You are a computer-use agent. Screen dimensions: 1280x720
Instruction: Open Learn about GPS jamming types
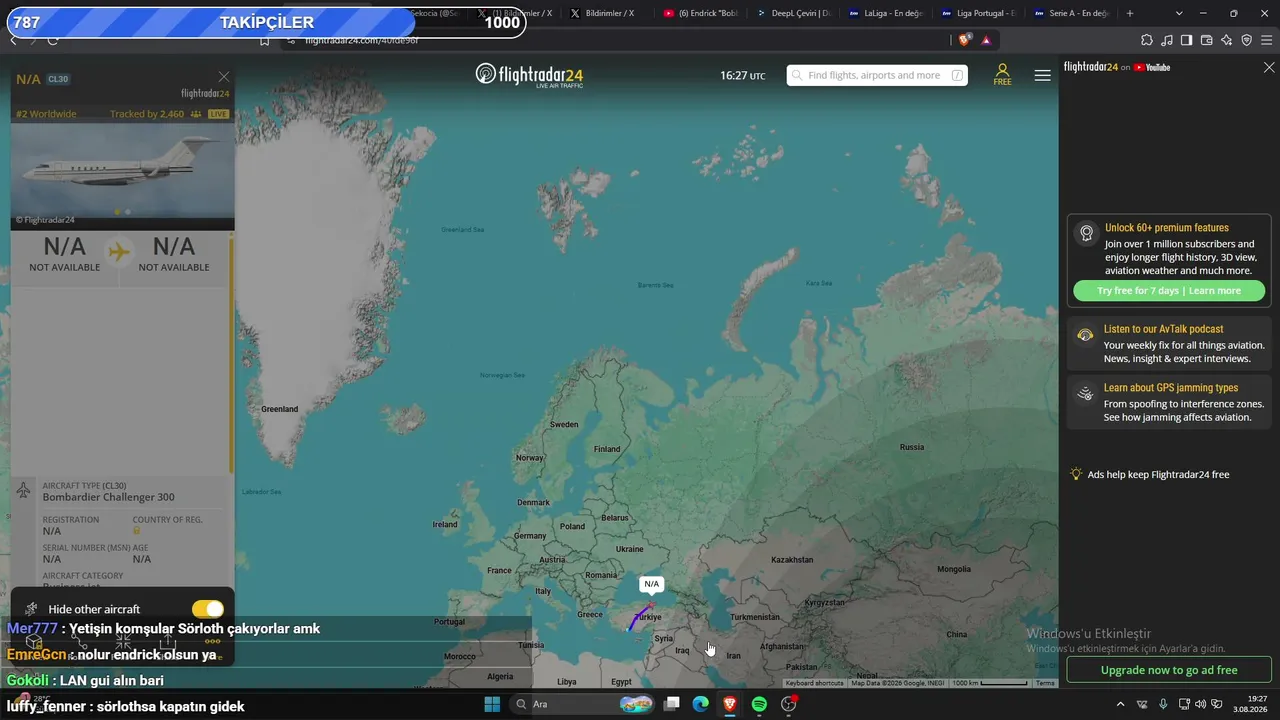(1169, 402)
